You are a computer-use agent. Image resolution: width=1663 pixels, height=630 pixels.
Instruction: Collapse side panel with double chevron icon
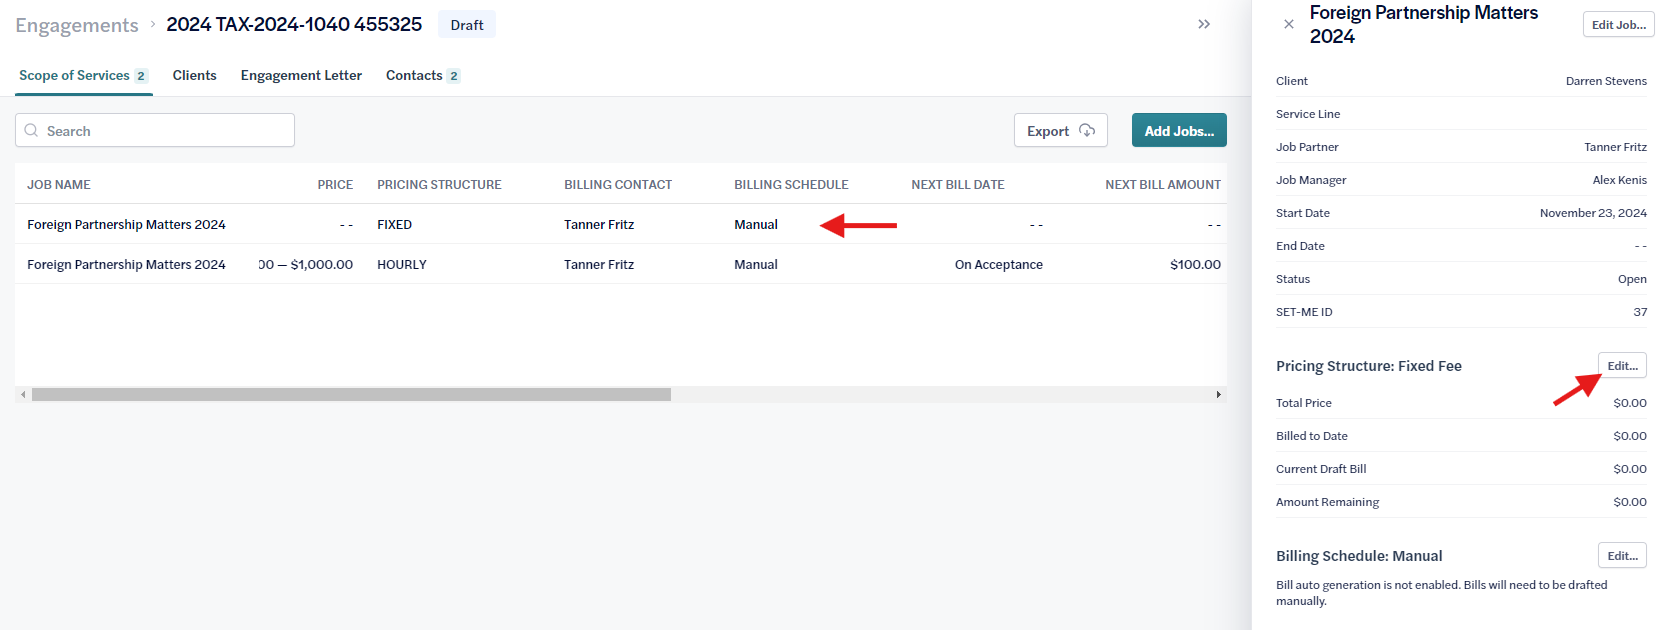coord(1204,24)
